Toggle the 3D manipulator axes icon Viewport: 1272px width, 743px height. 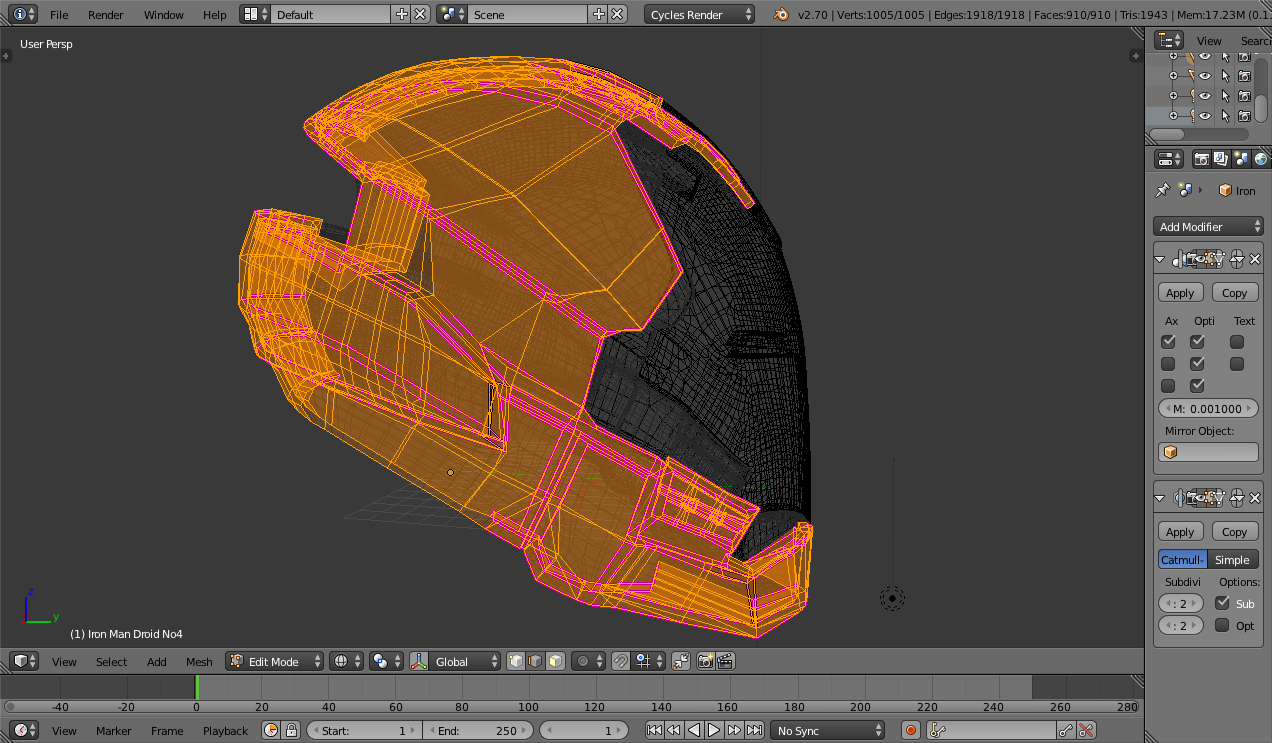coord(419,661)
